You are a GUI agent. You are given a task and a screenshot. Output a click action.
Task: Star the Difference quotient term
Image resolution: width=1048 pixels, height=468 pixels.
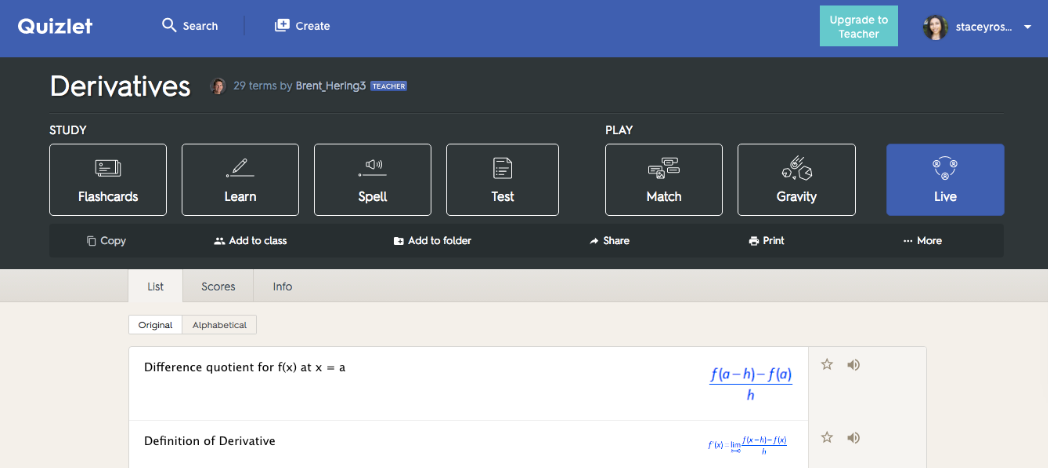pyautogui.click(x=827, y=364)
